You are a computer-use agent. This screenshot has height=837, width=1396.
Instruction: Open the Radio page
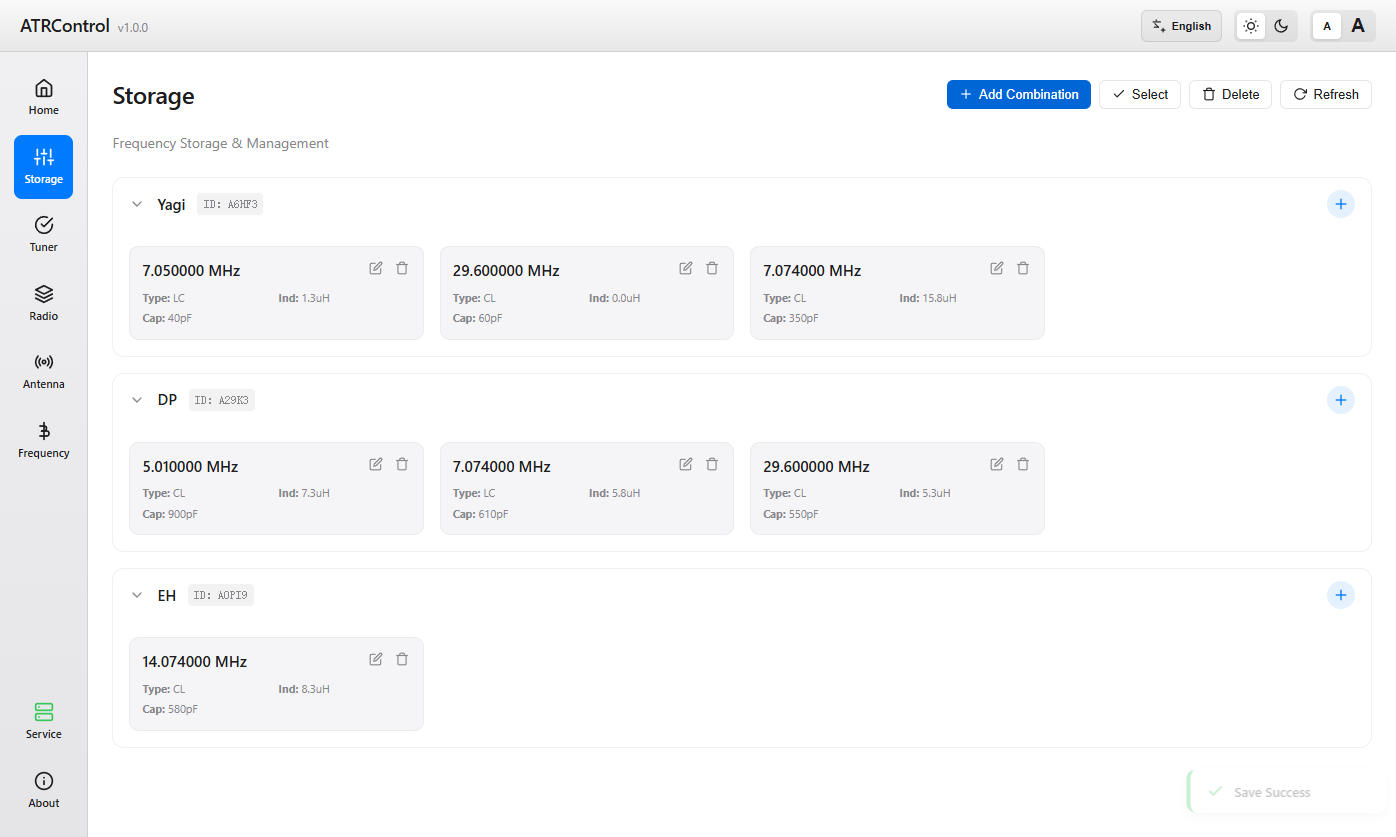(x=44, y=304)
